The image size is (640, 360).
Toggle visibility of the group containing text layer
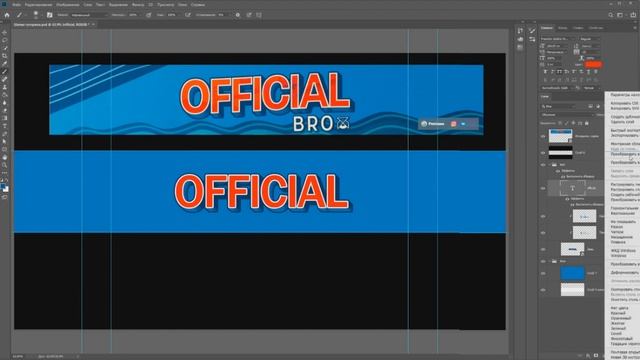coord(543,165)
